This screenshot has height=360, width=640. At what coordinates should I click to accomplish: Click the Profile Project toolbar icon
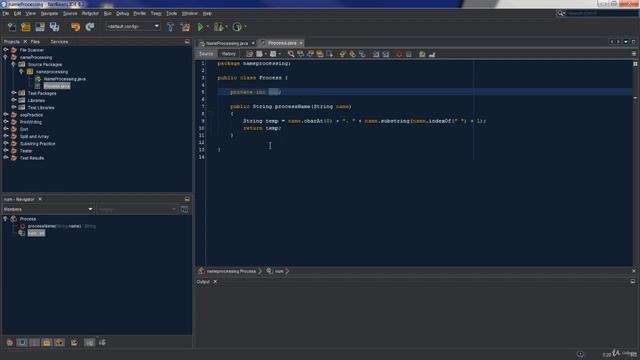237,27
